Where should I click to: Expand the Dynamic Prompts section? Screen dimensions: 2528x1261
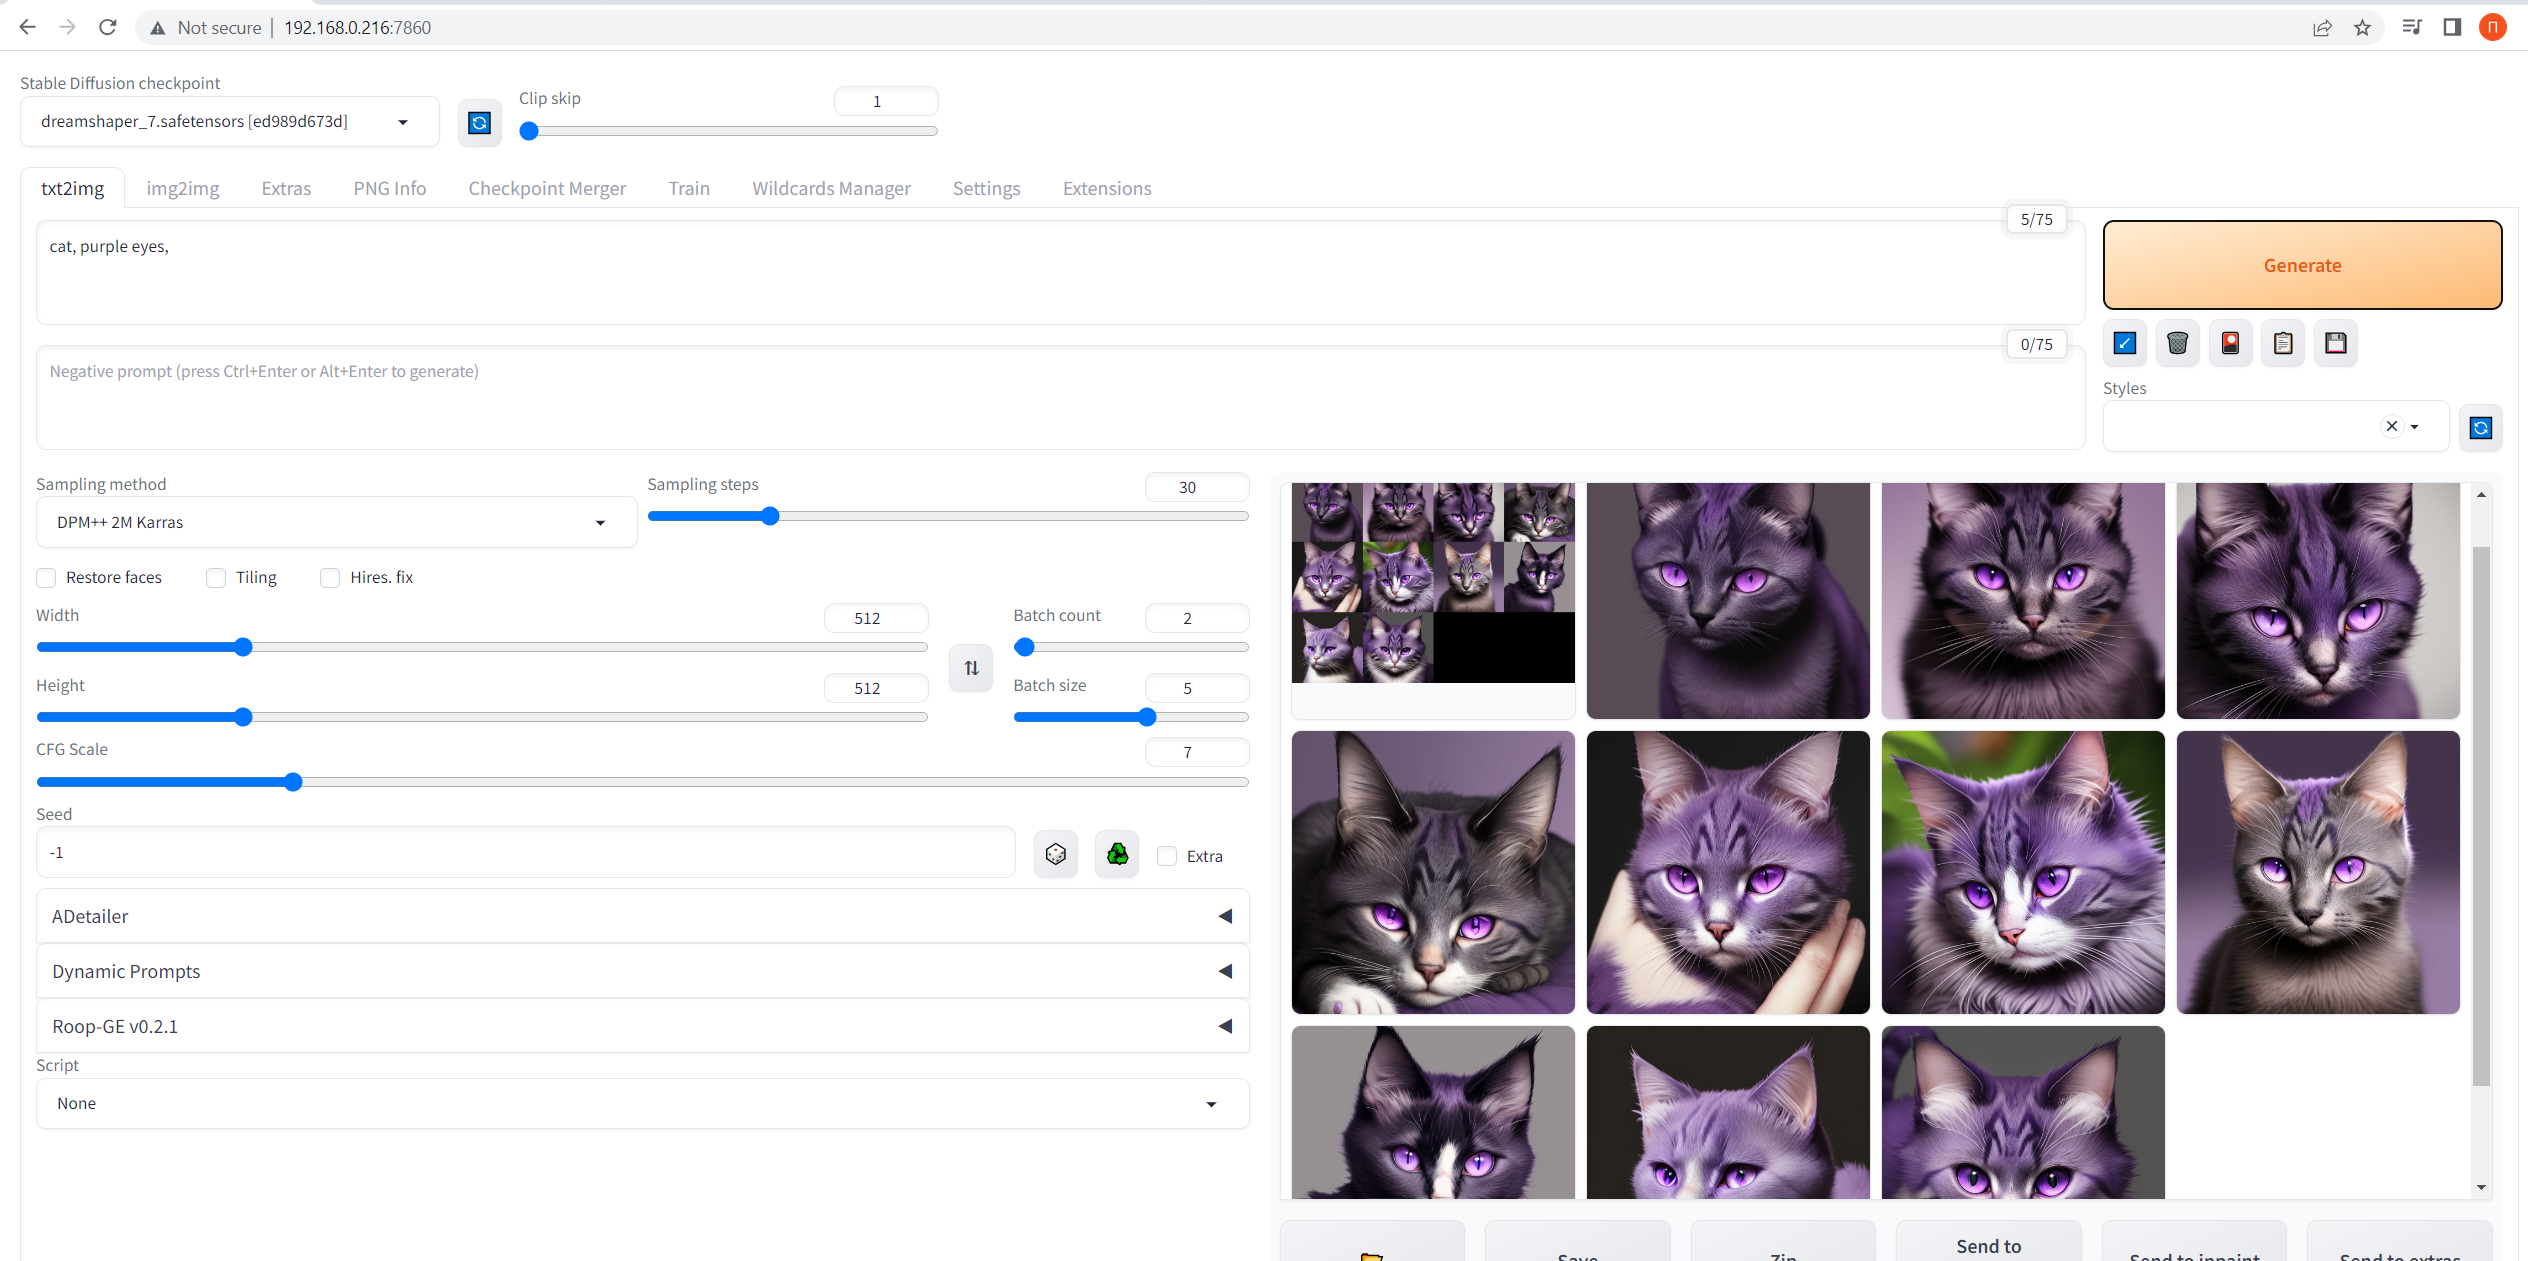642,971
